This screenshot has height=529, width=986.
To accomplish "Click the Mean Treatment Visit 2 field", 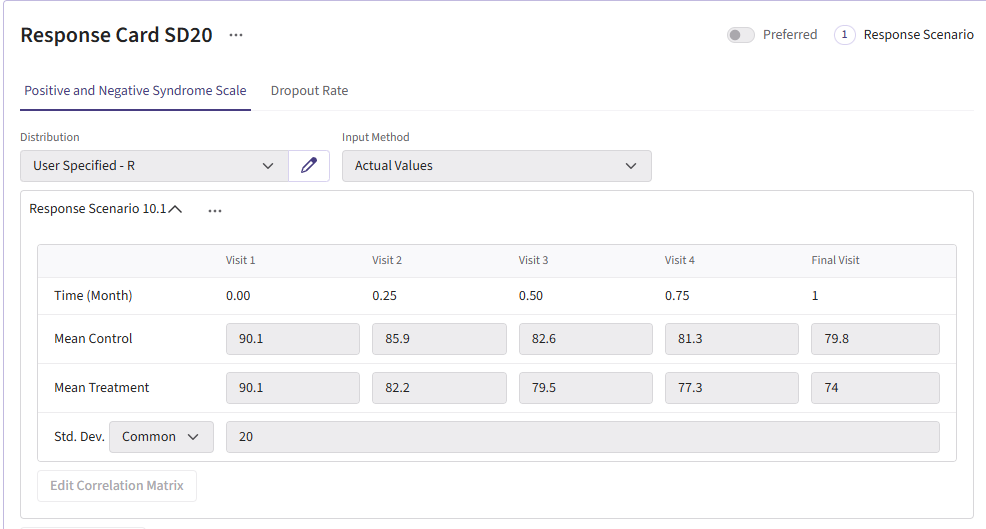I will pos(438,388).
